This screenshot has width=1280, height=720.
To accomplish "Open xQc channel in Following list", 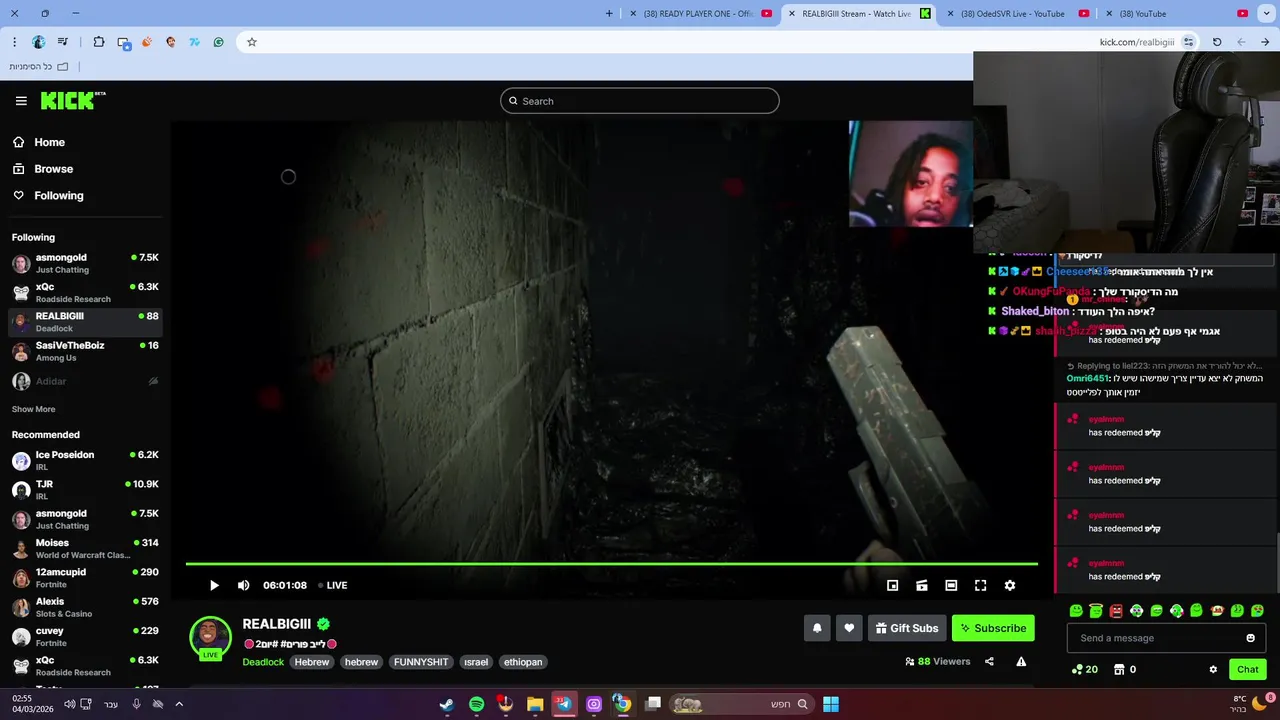I will [85, 293].
